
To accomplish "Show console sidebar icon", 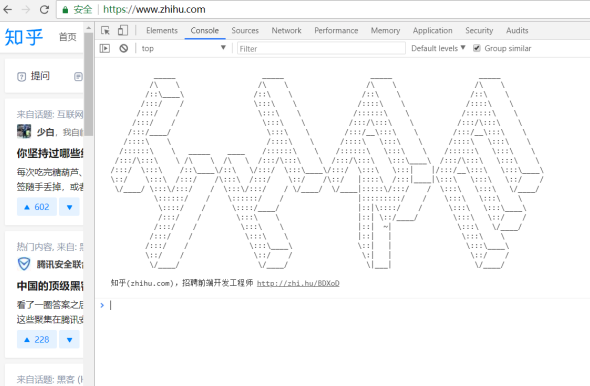I will pyautogui.click(x=105, y=48).
